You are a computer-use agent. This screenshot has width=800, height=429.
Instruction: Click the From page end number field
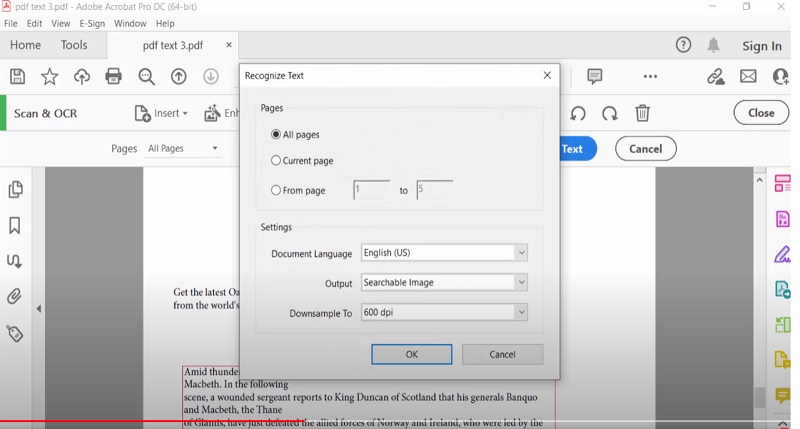pyautogui.click(x=435, y=190)
